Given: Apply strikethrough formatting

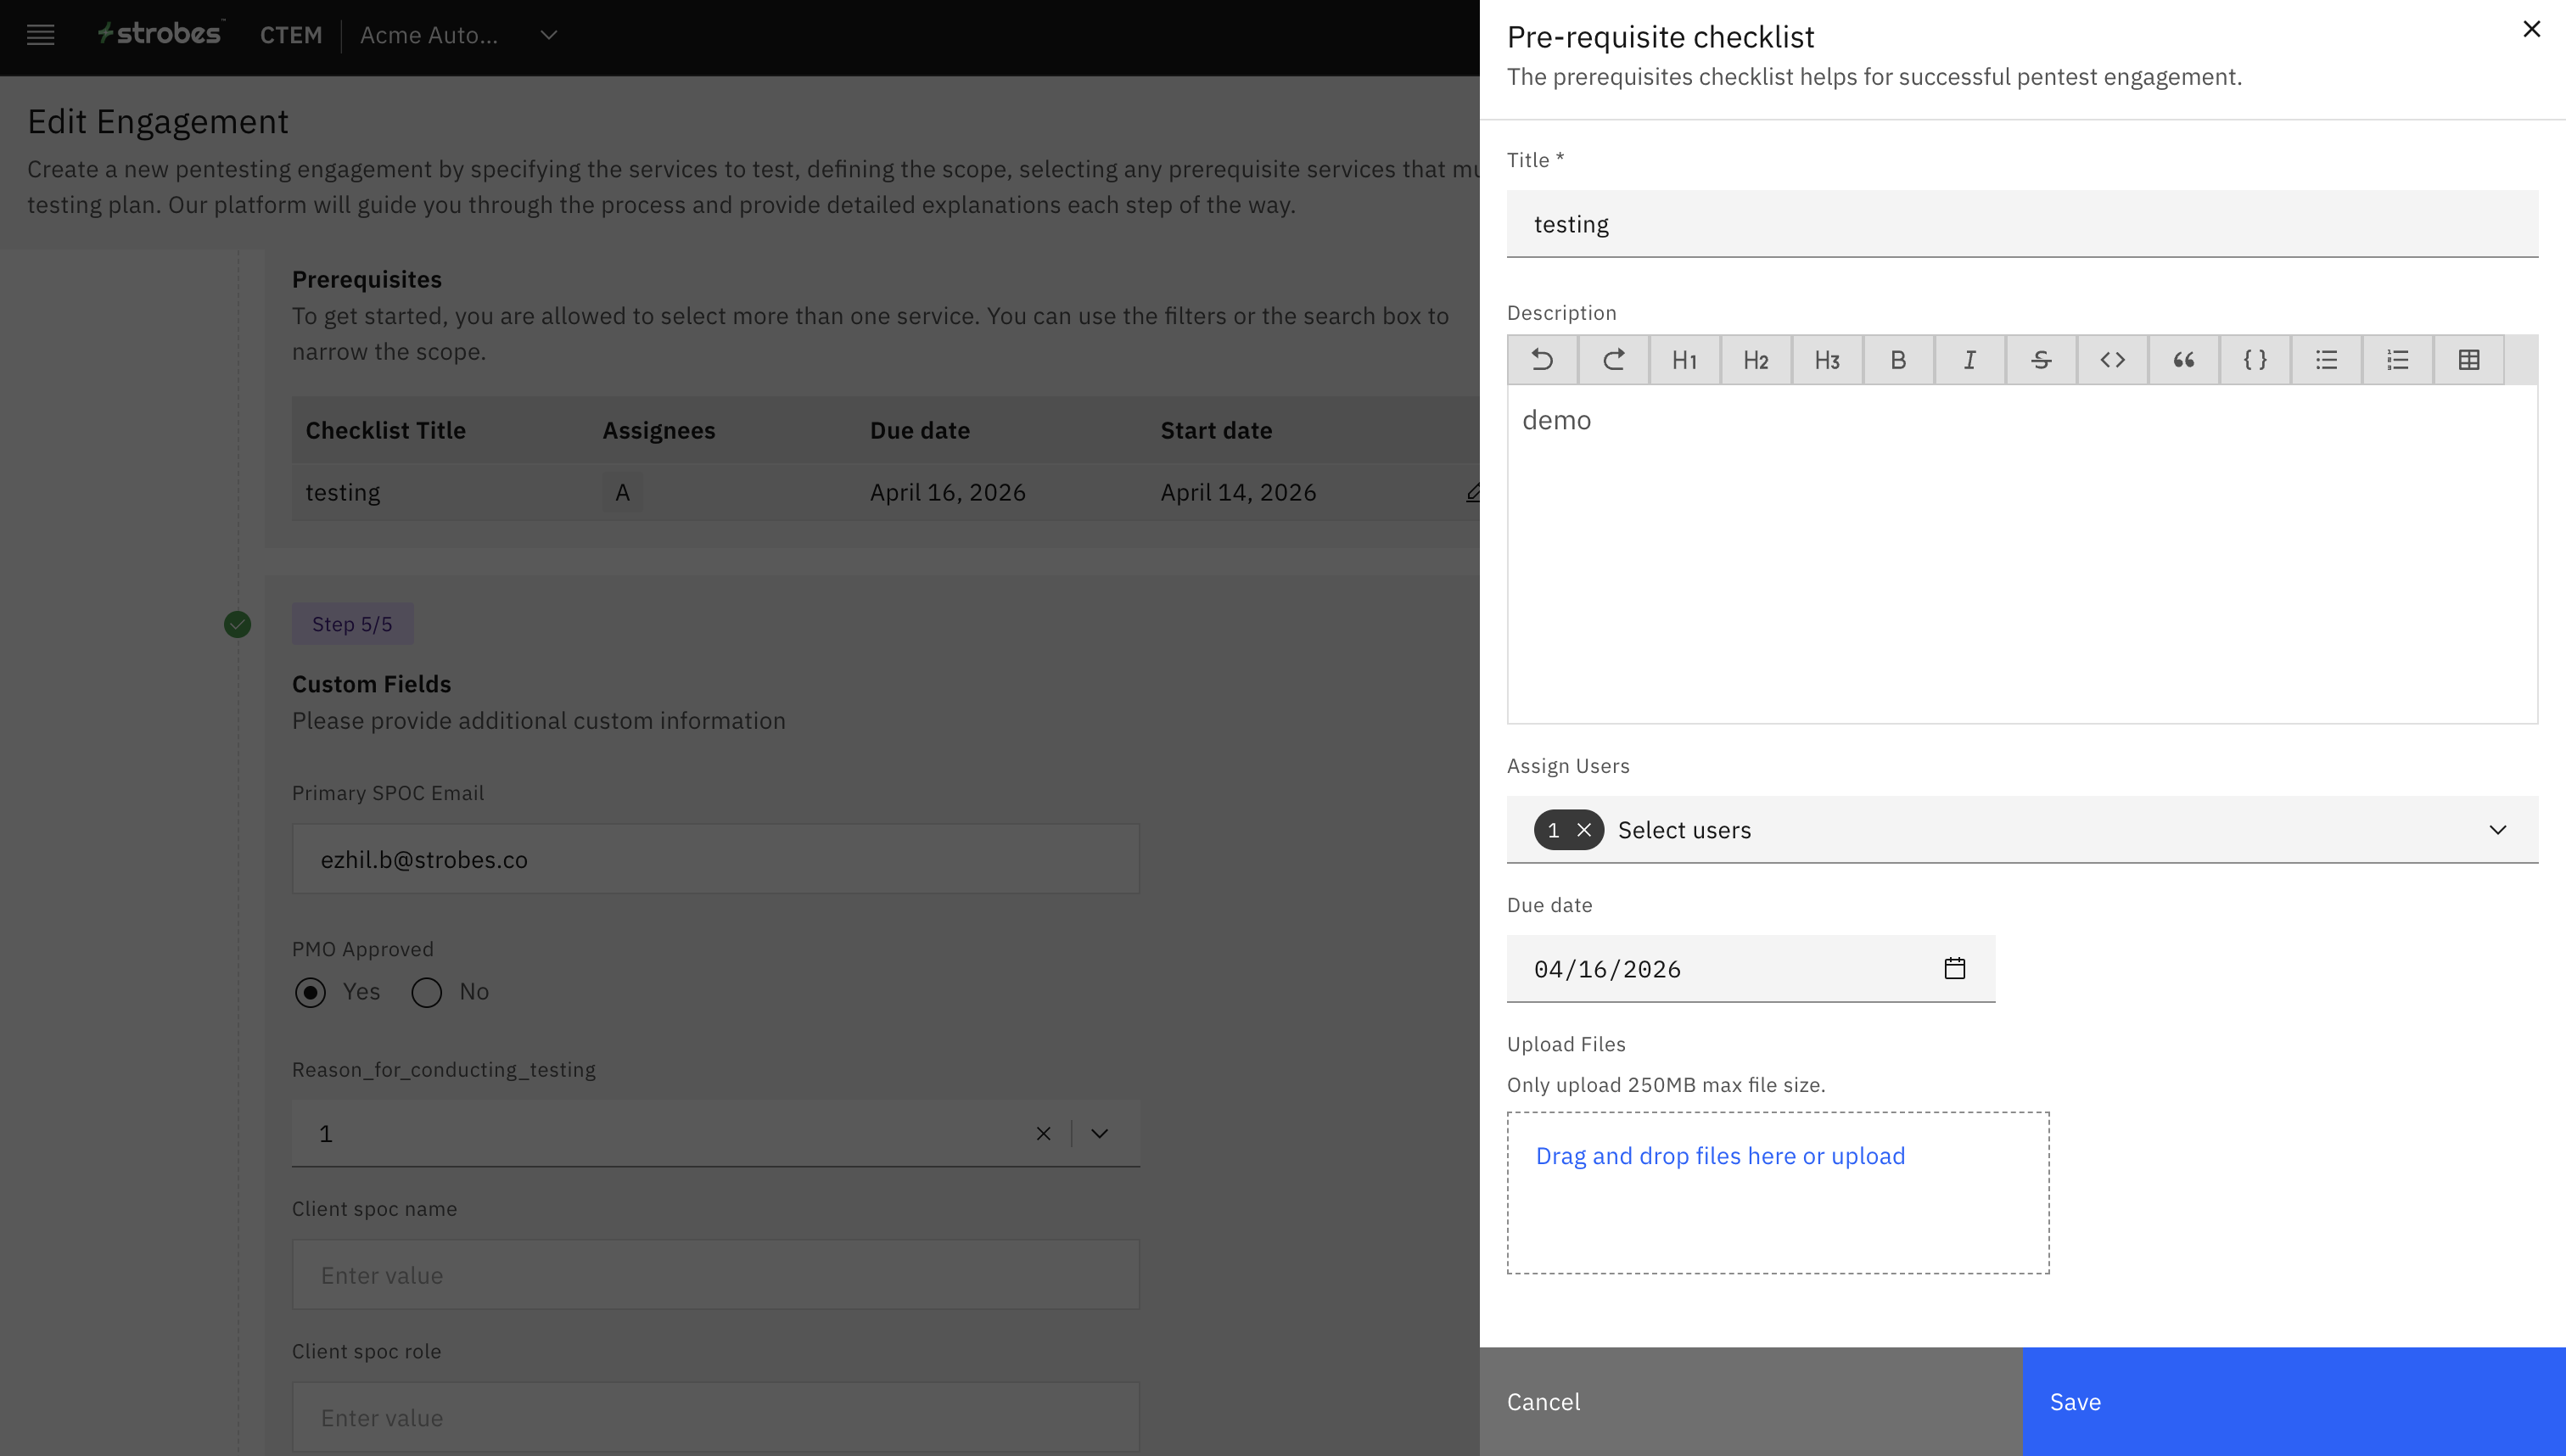Looking at the screenshot, I should (x=2041, y=360).
